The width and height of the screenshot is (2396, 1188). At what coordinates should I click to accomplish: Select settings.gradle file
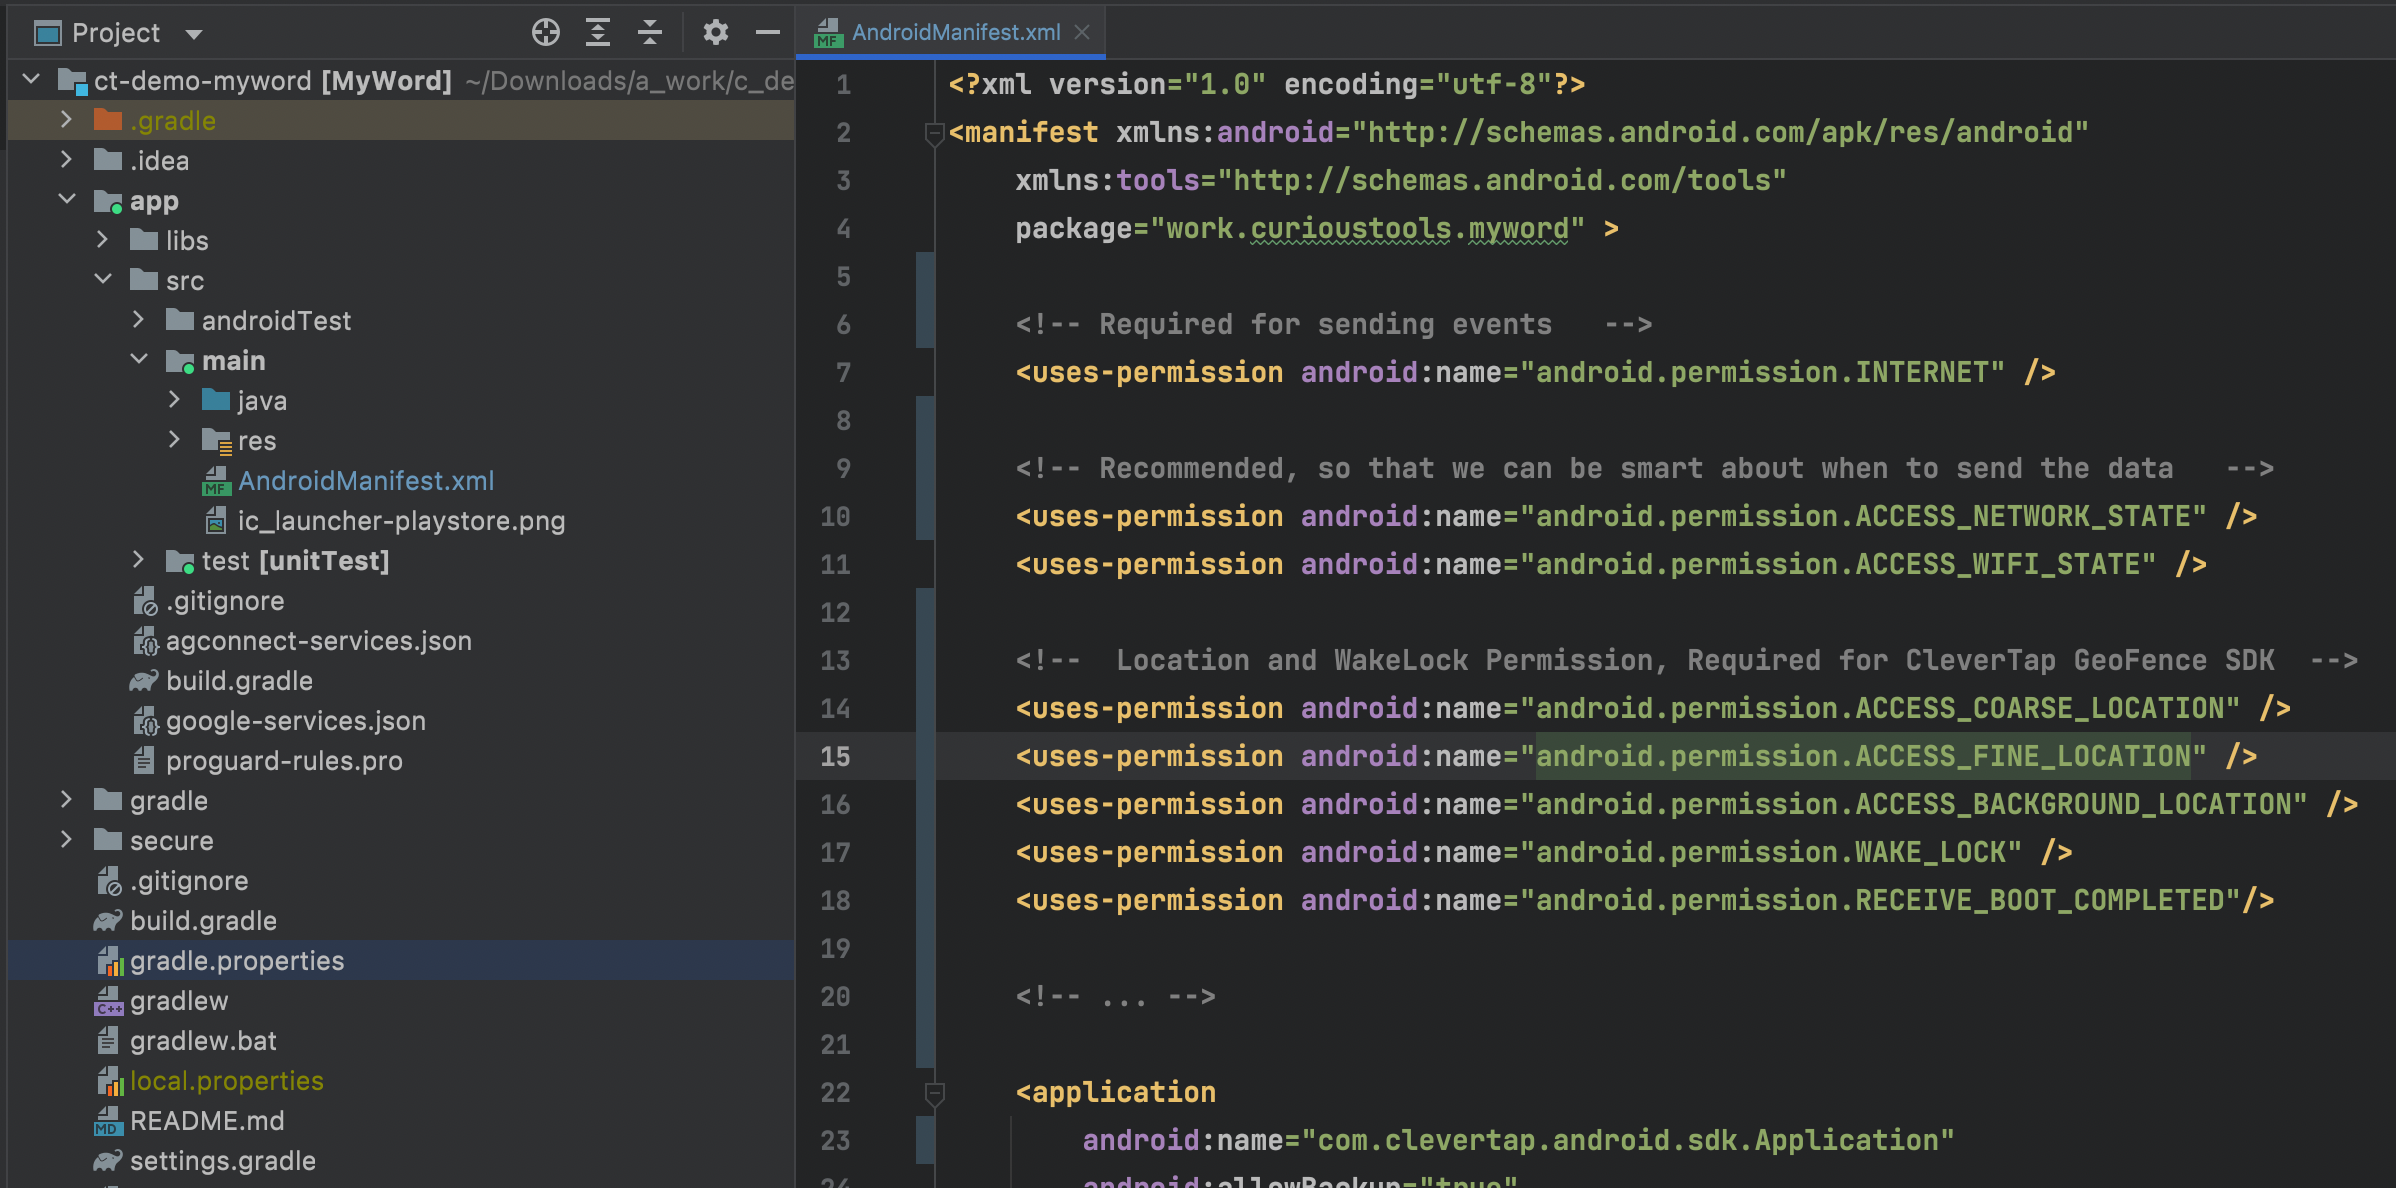click(x=223, y=1161)
